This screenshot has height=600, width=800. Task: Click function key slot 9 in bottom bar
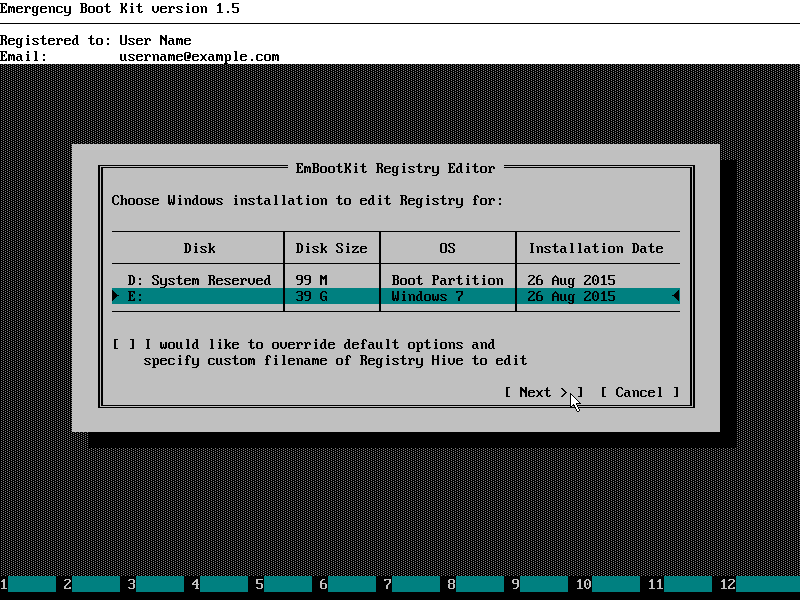coord(540,584)
